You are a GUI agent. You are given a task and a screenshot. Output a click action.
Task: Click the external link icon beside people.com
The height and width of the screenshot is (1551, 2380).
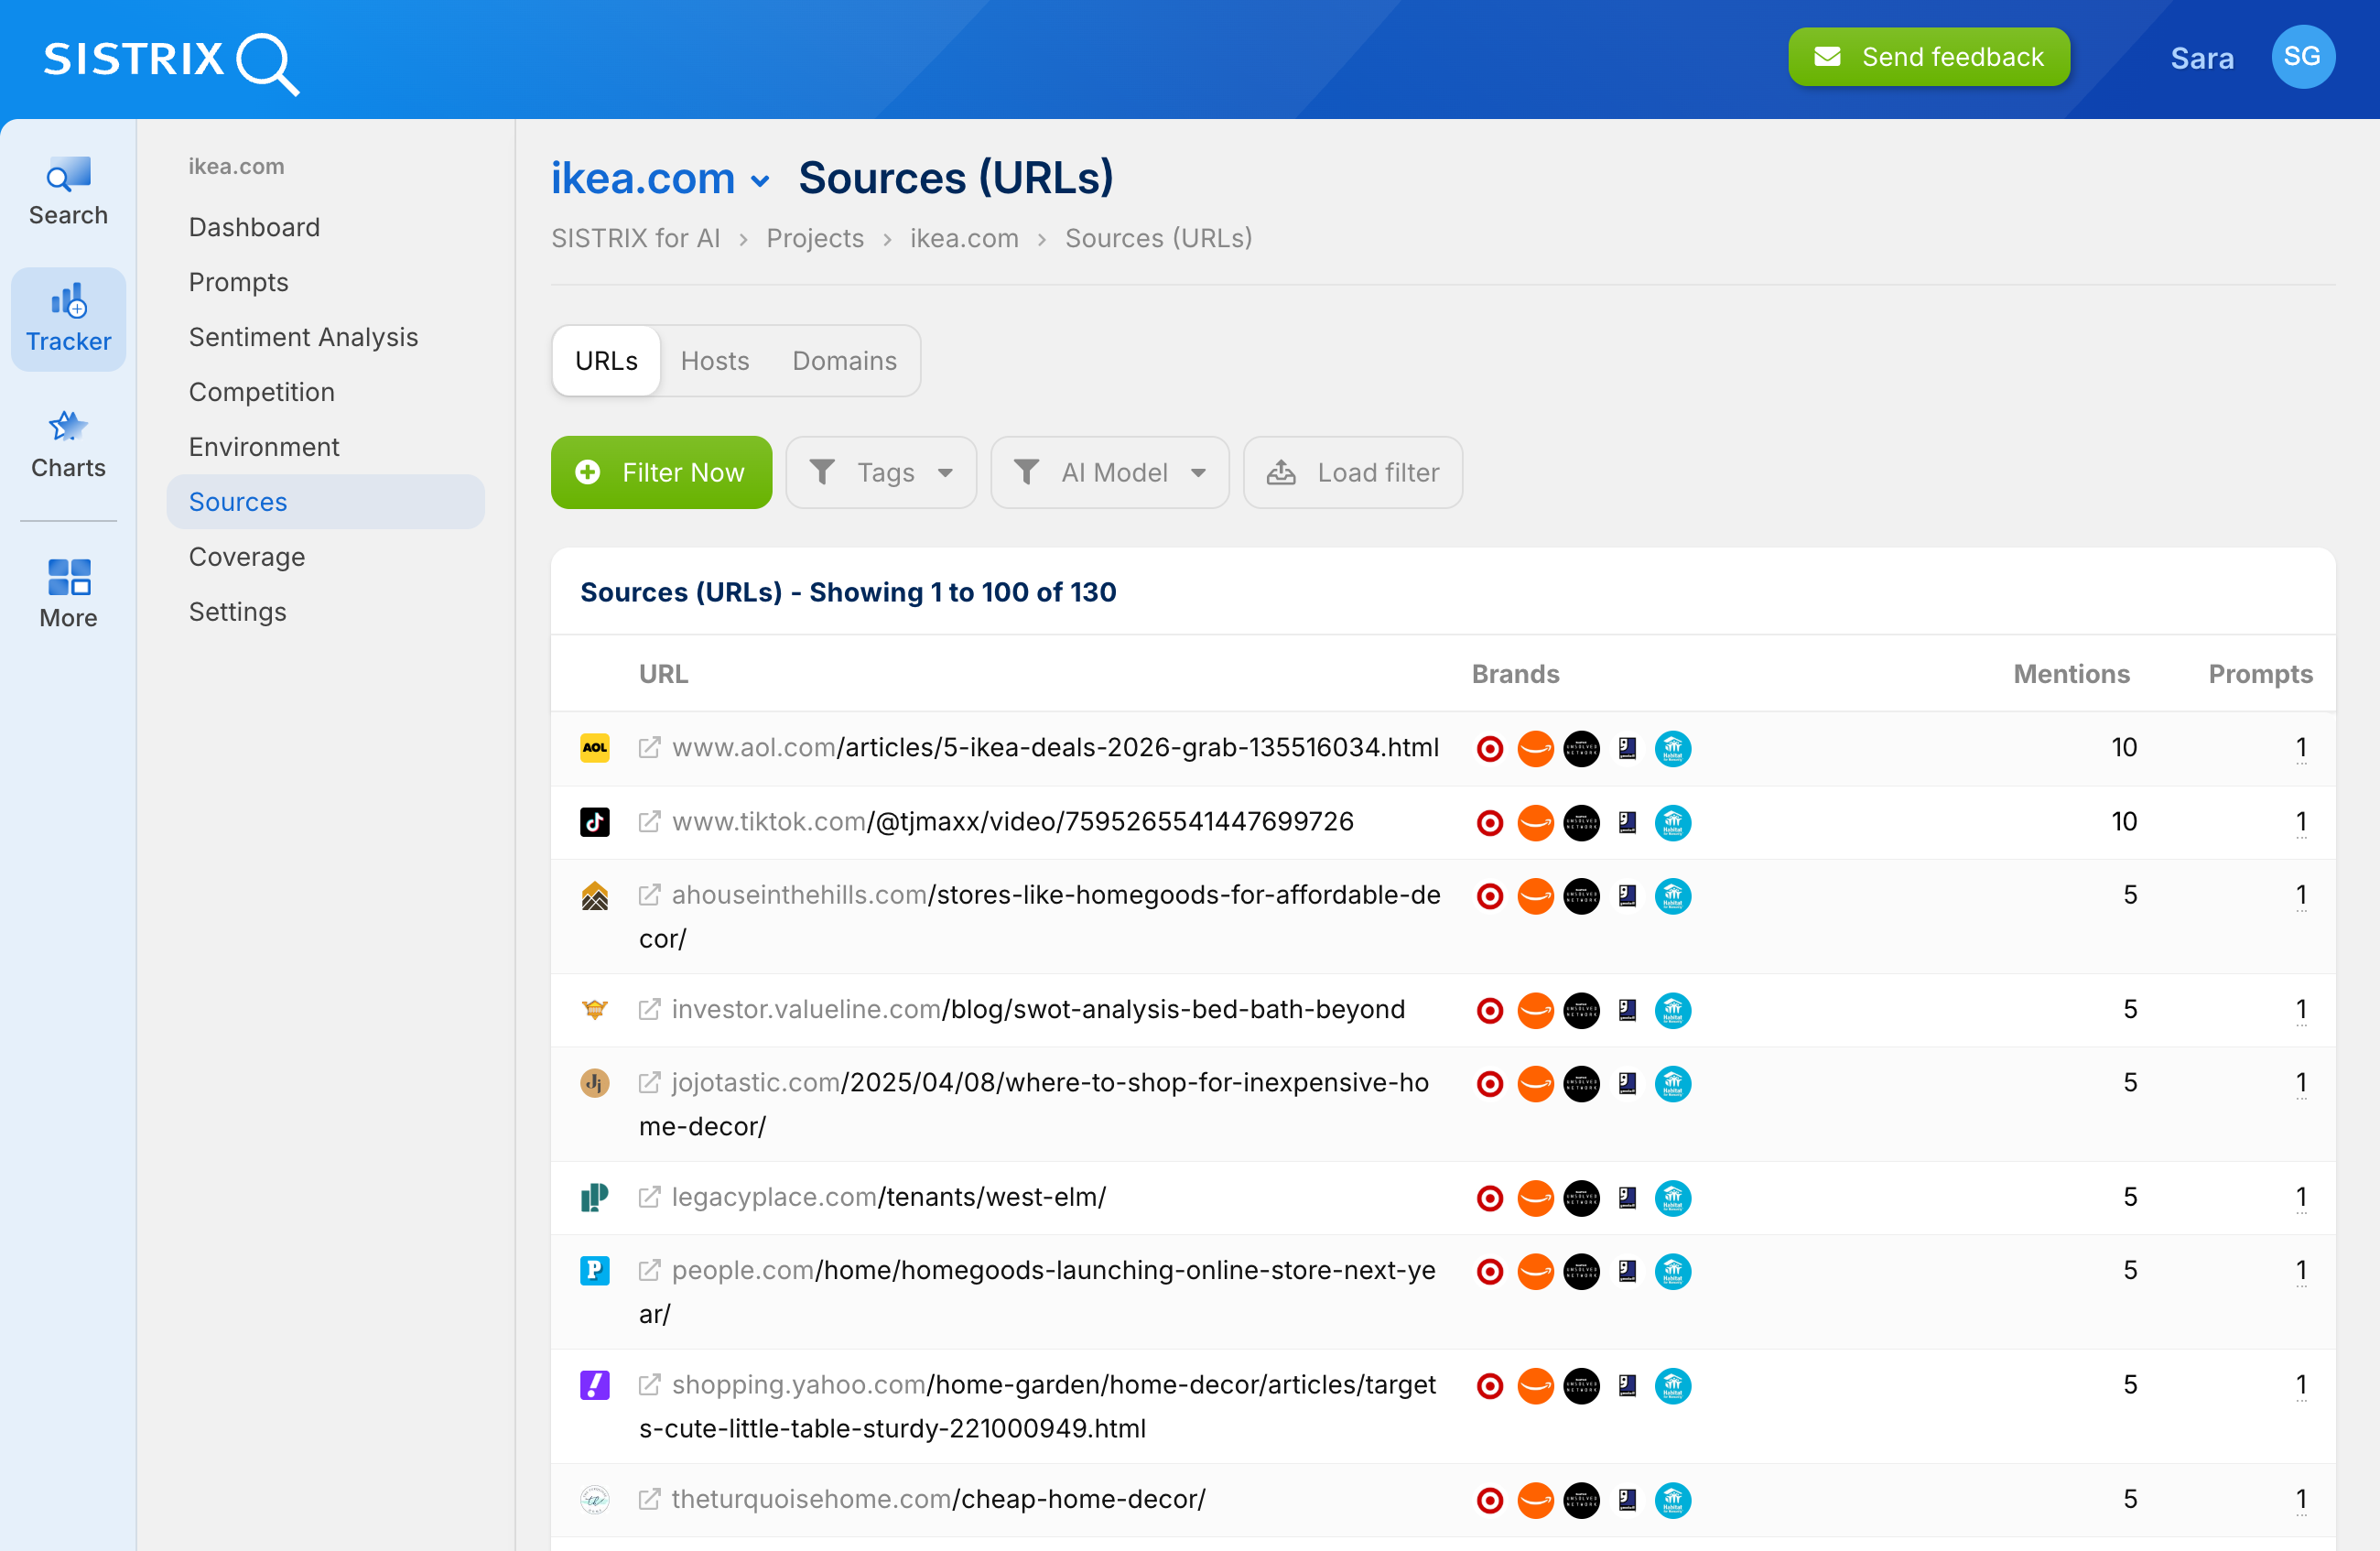650,1270
